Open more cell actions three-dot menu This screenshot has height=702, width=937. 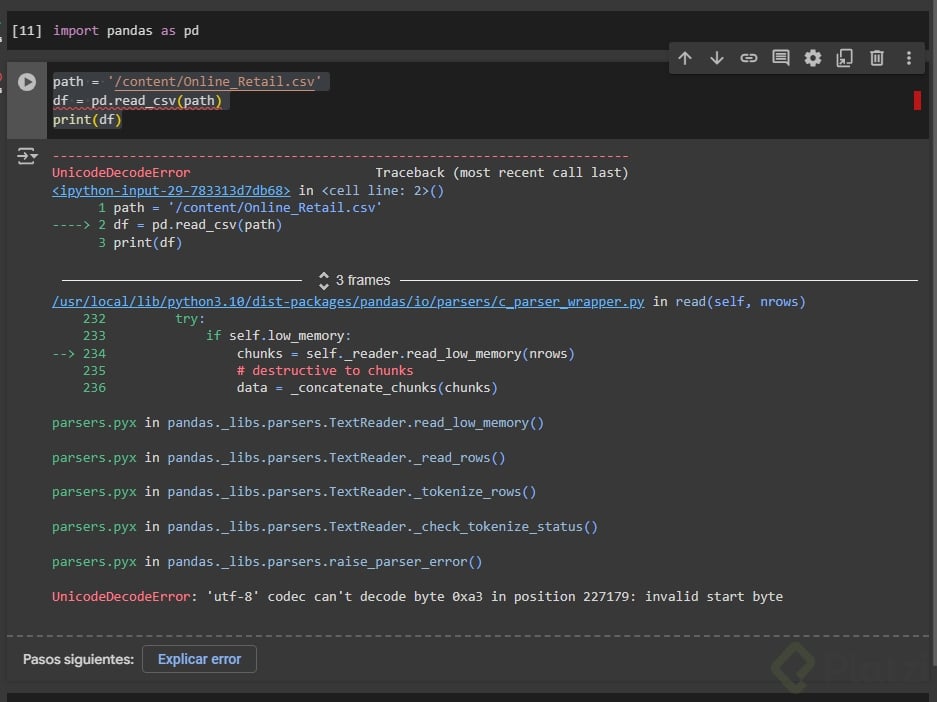click(x=908, y=58)
